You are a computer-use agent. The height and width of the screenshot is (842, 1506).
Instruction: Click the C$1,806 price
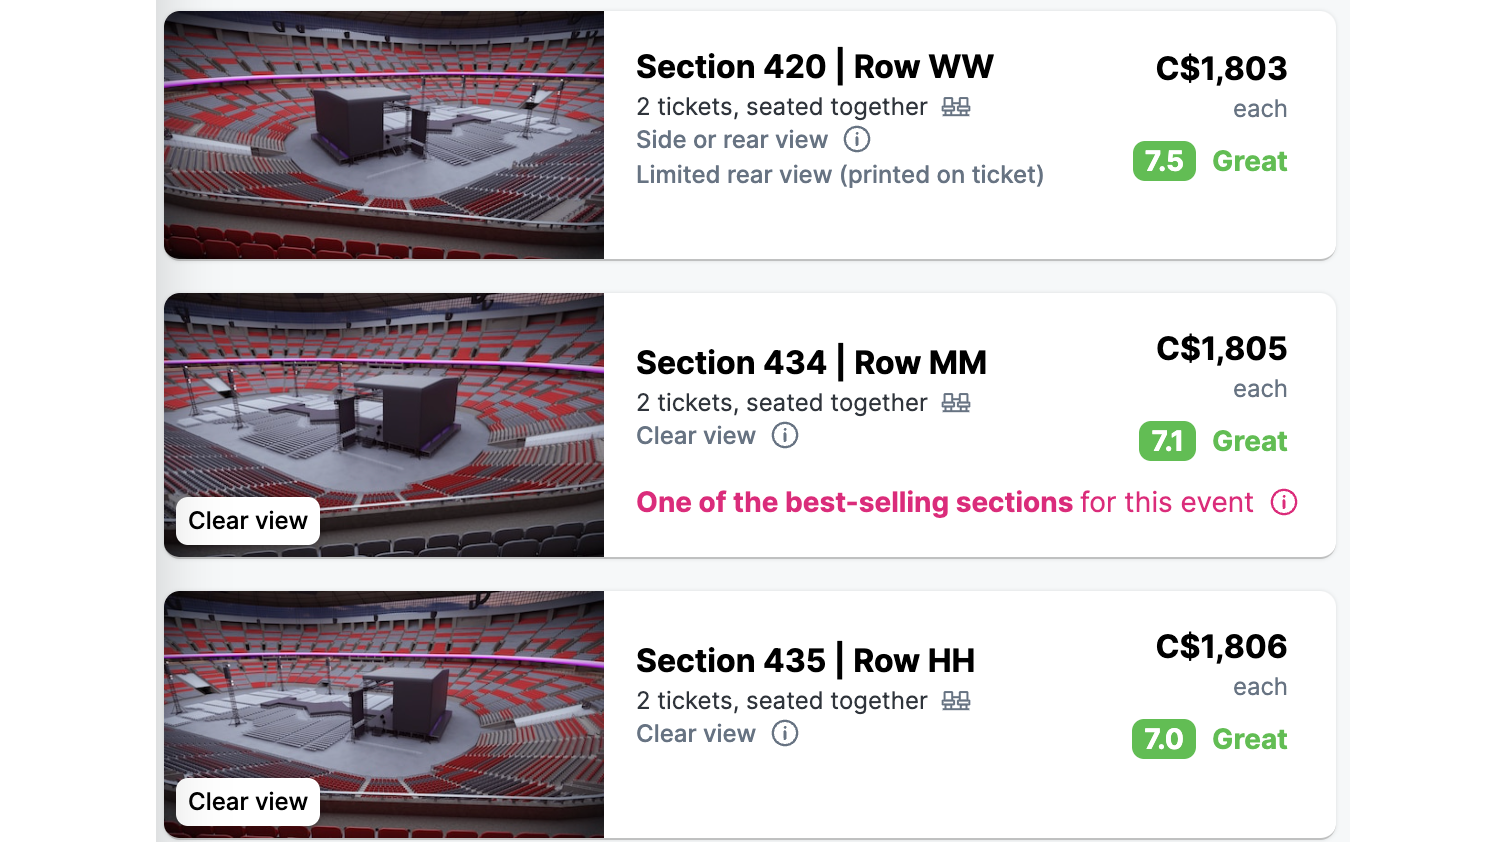click(x=1221, y=646)
